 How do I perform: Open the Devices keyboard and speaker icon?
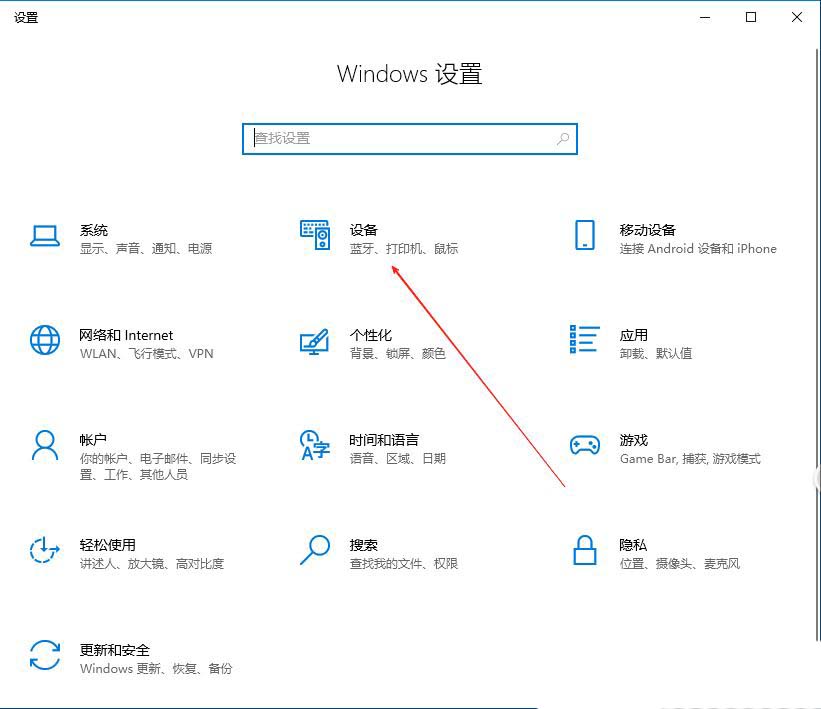[315, 236]
